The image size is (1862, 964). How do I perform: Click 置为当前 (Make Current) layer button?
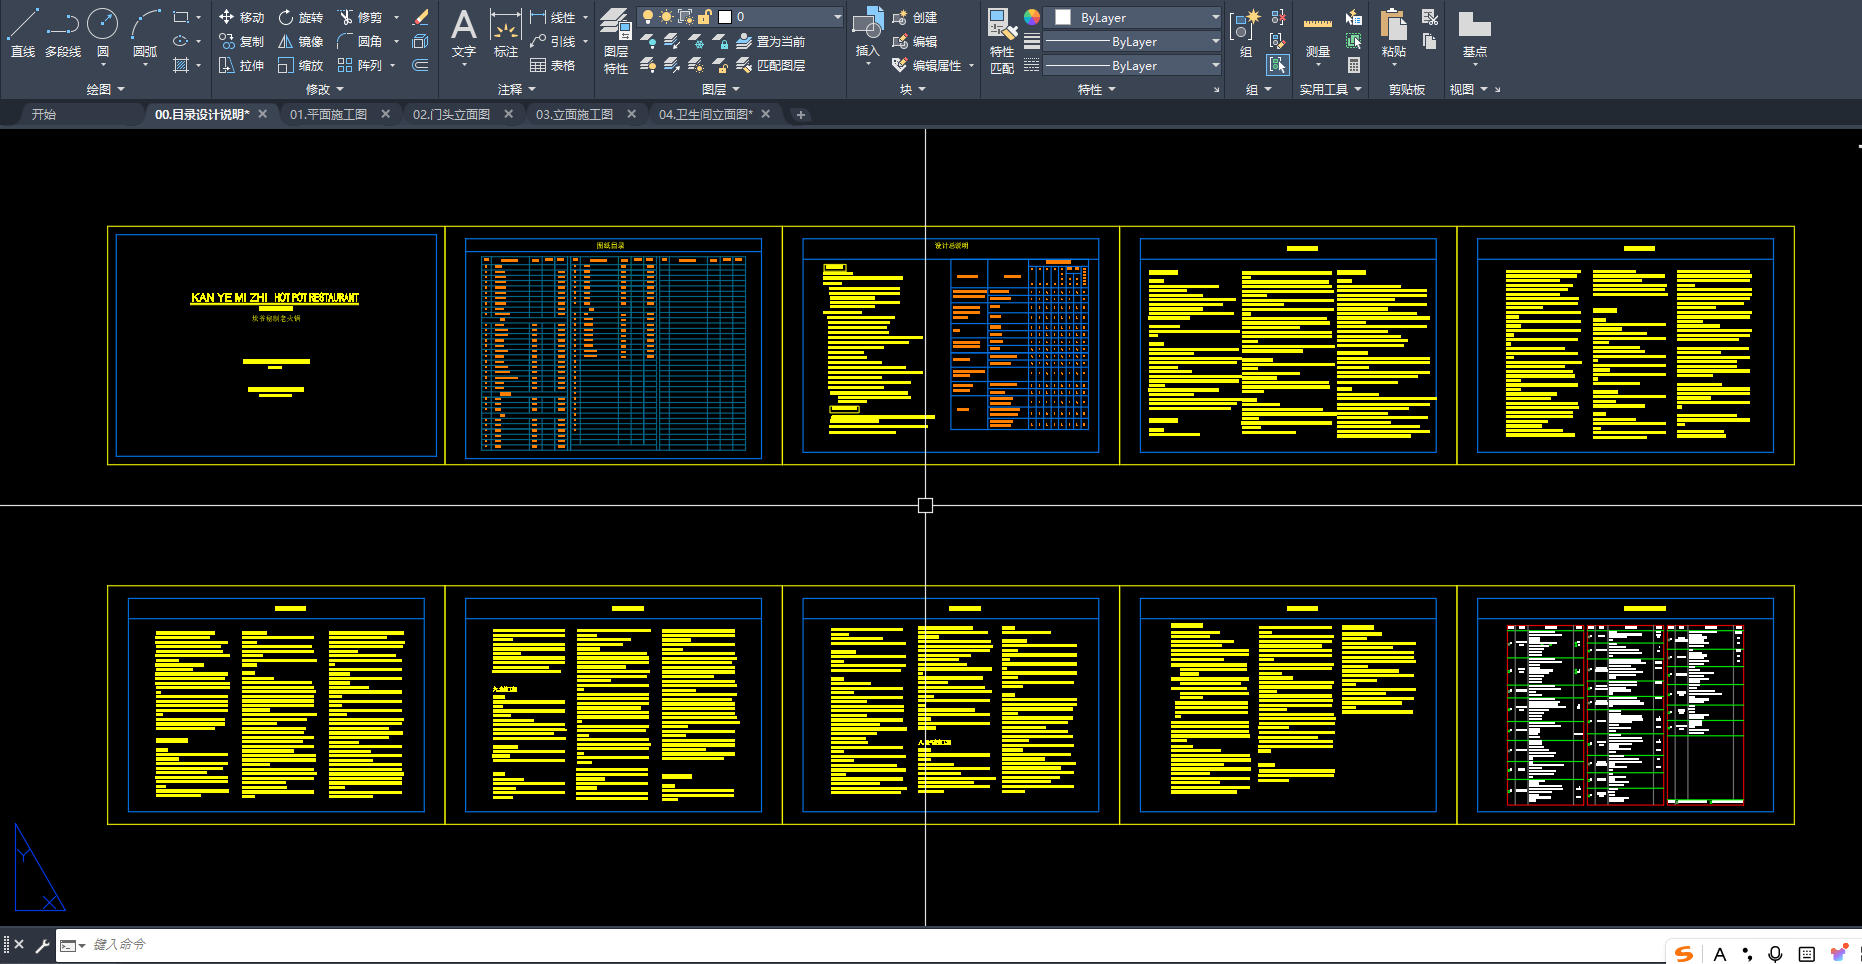point(770,41)
